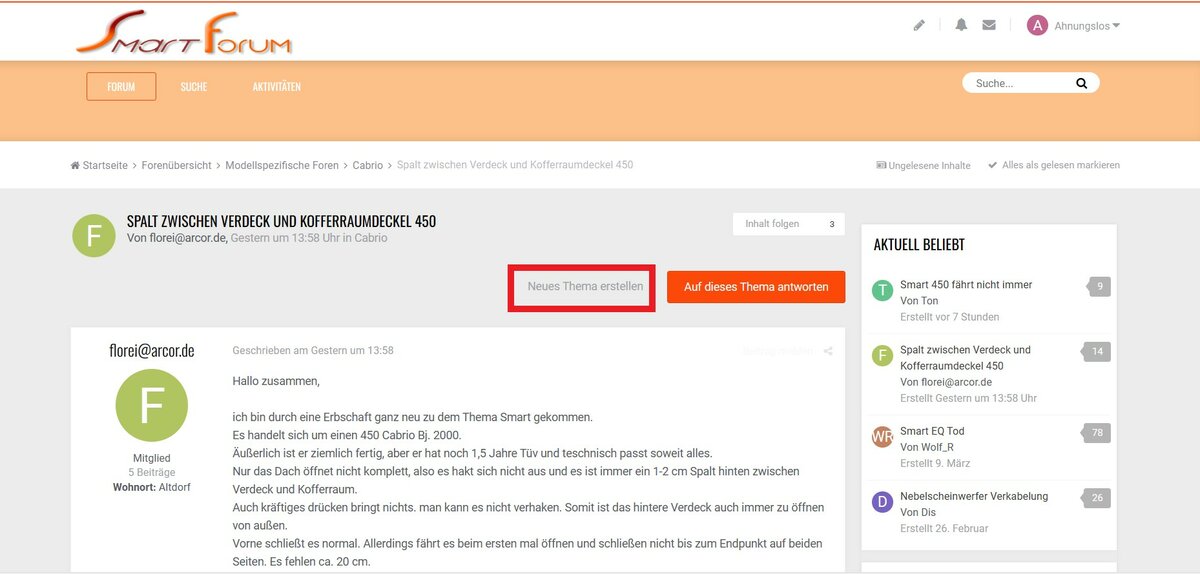Open the Forum tab
1200x574 pixels.
[121, 87]
